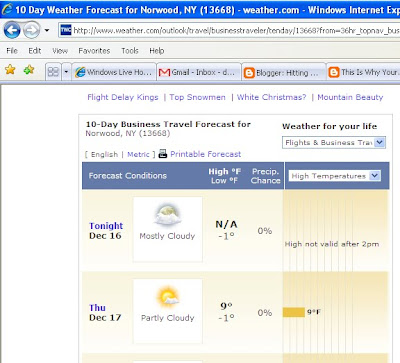Switch to the This Is Why Your tab
Image resolution: width=400 pixels, height=363 pixels.
click(364, 72)
